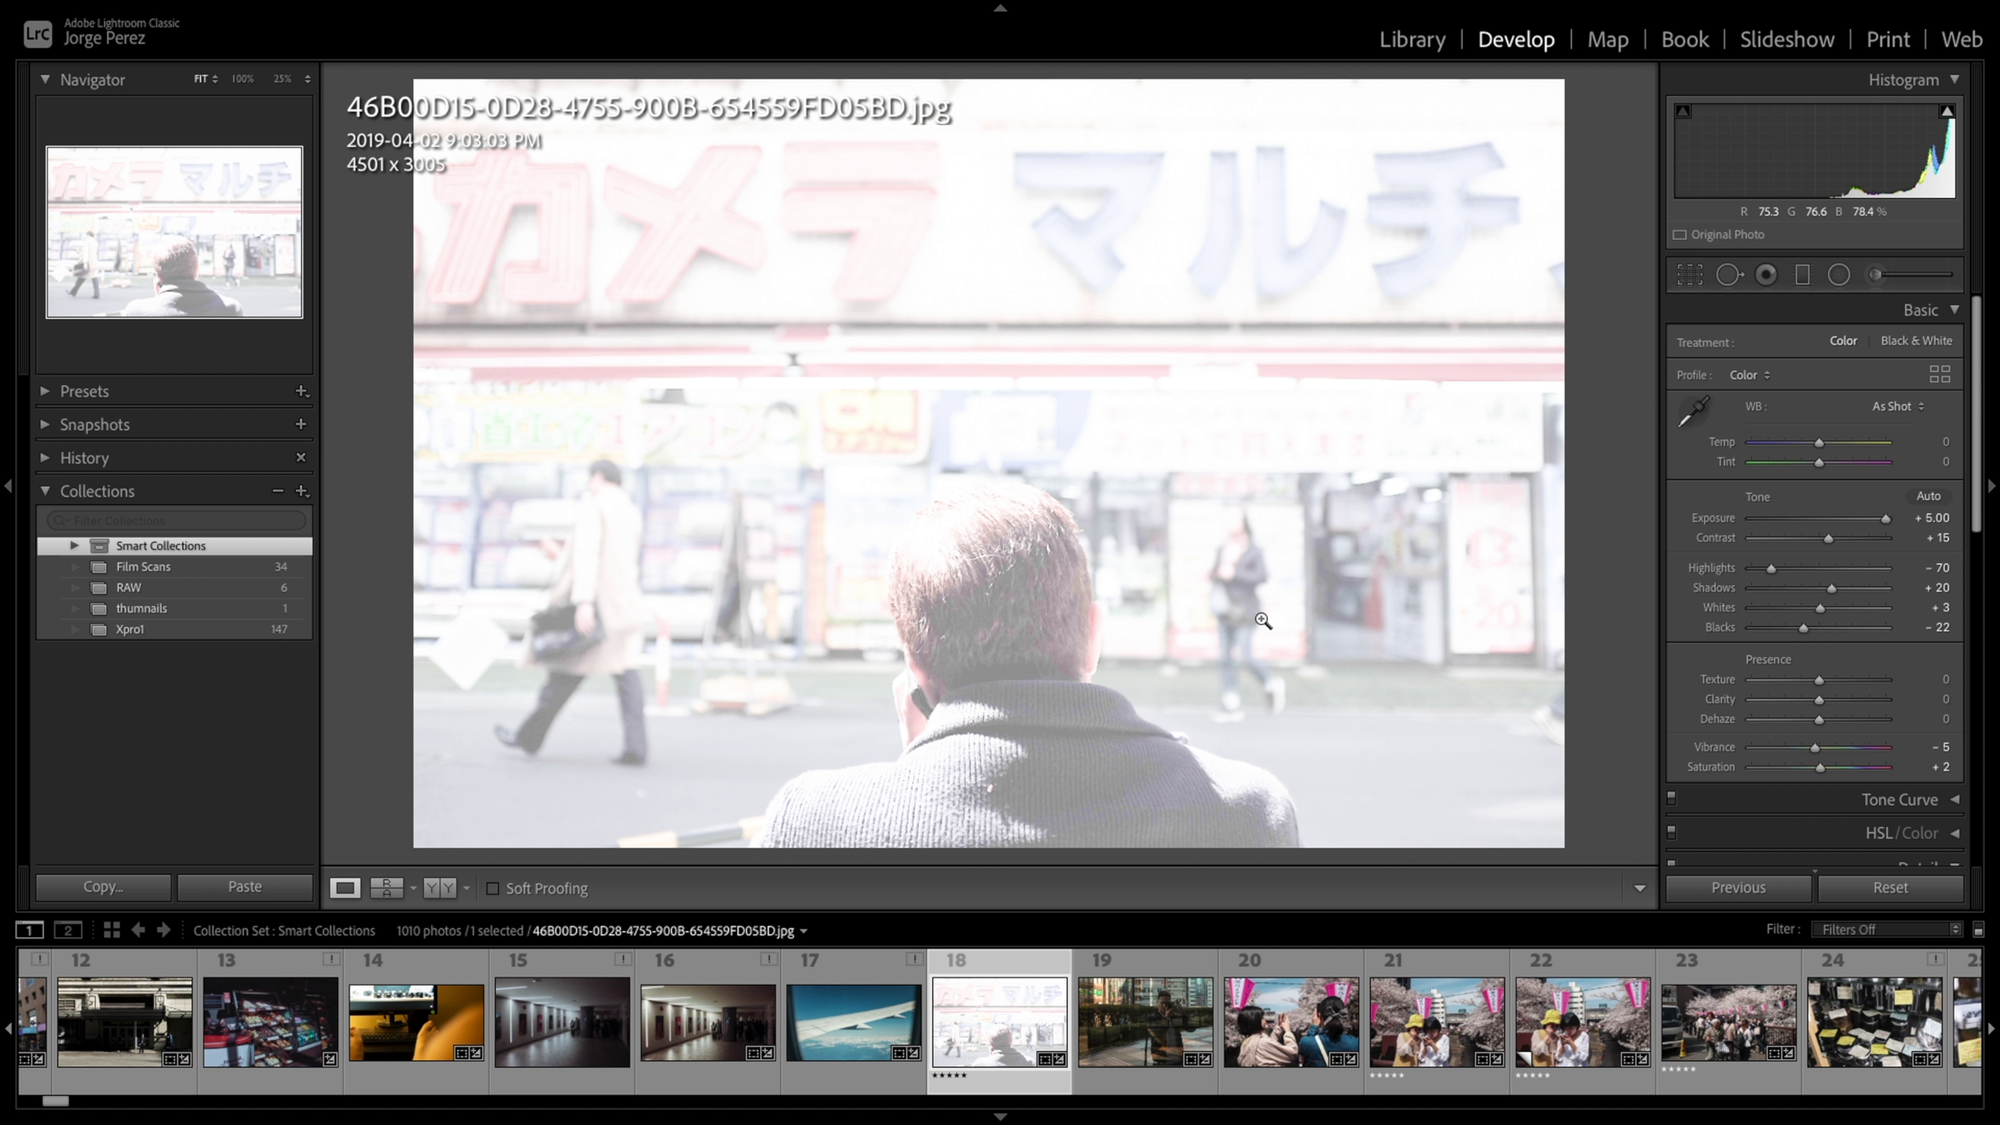Open the Profile Color dropdown
Screen dimensions: 2000x1125
pos(1750,375)
